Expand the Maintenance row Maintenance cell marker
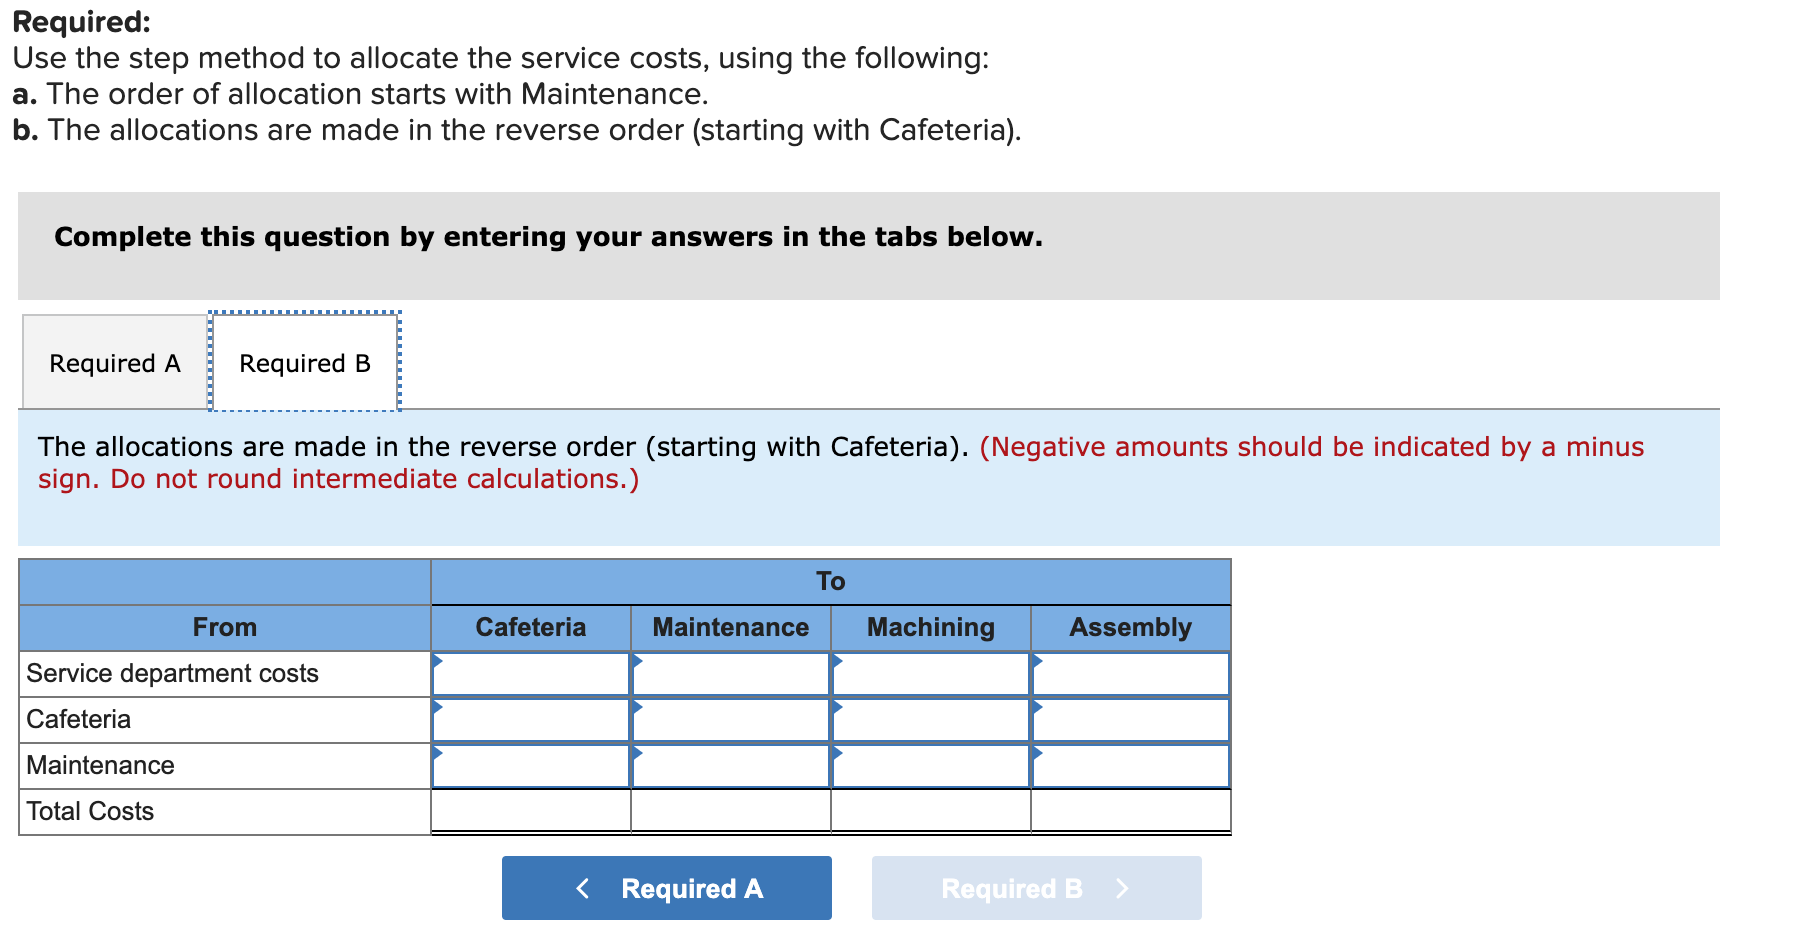This screenshot has width=1806, height=934. click(x=637, y=754)
